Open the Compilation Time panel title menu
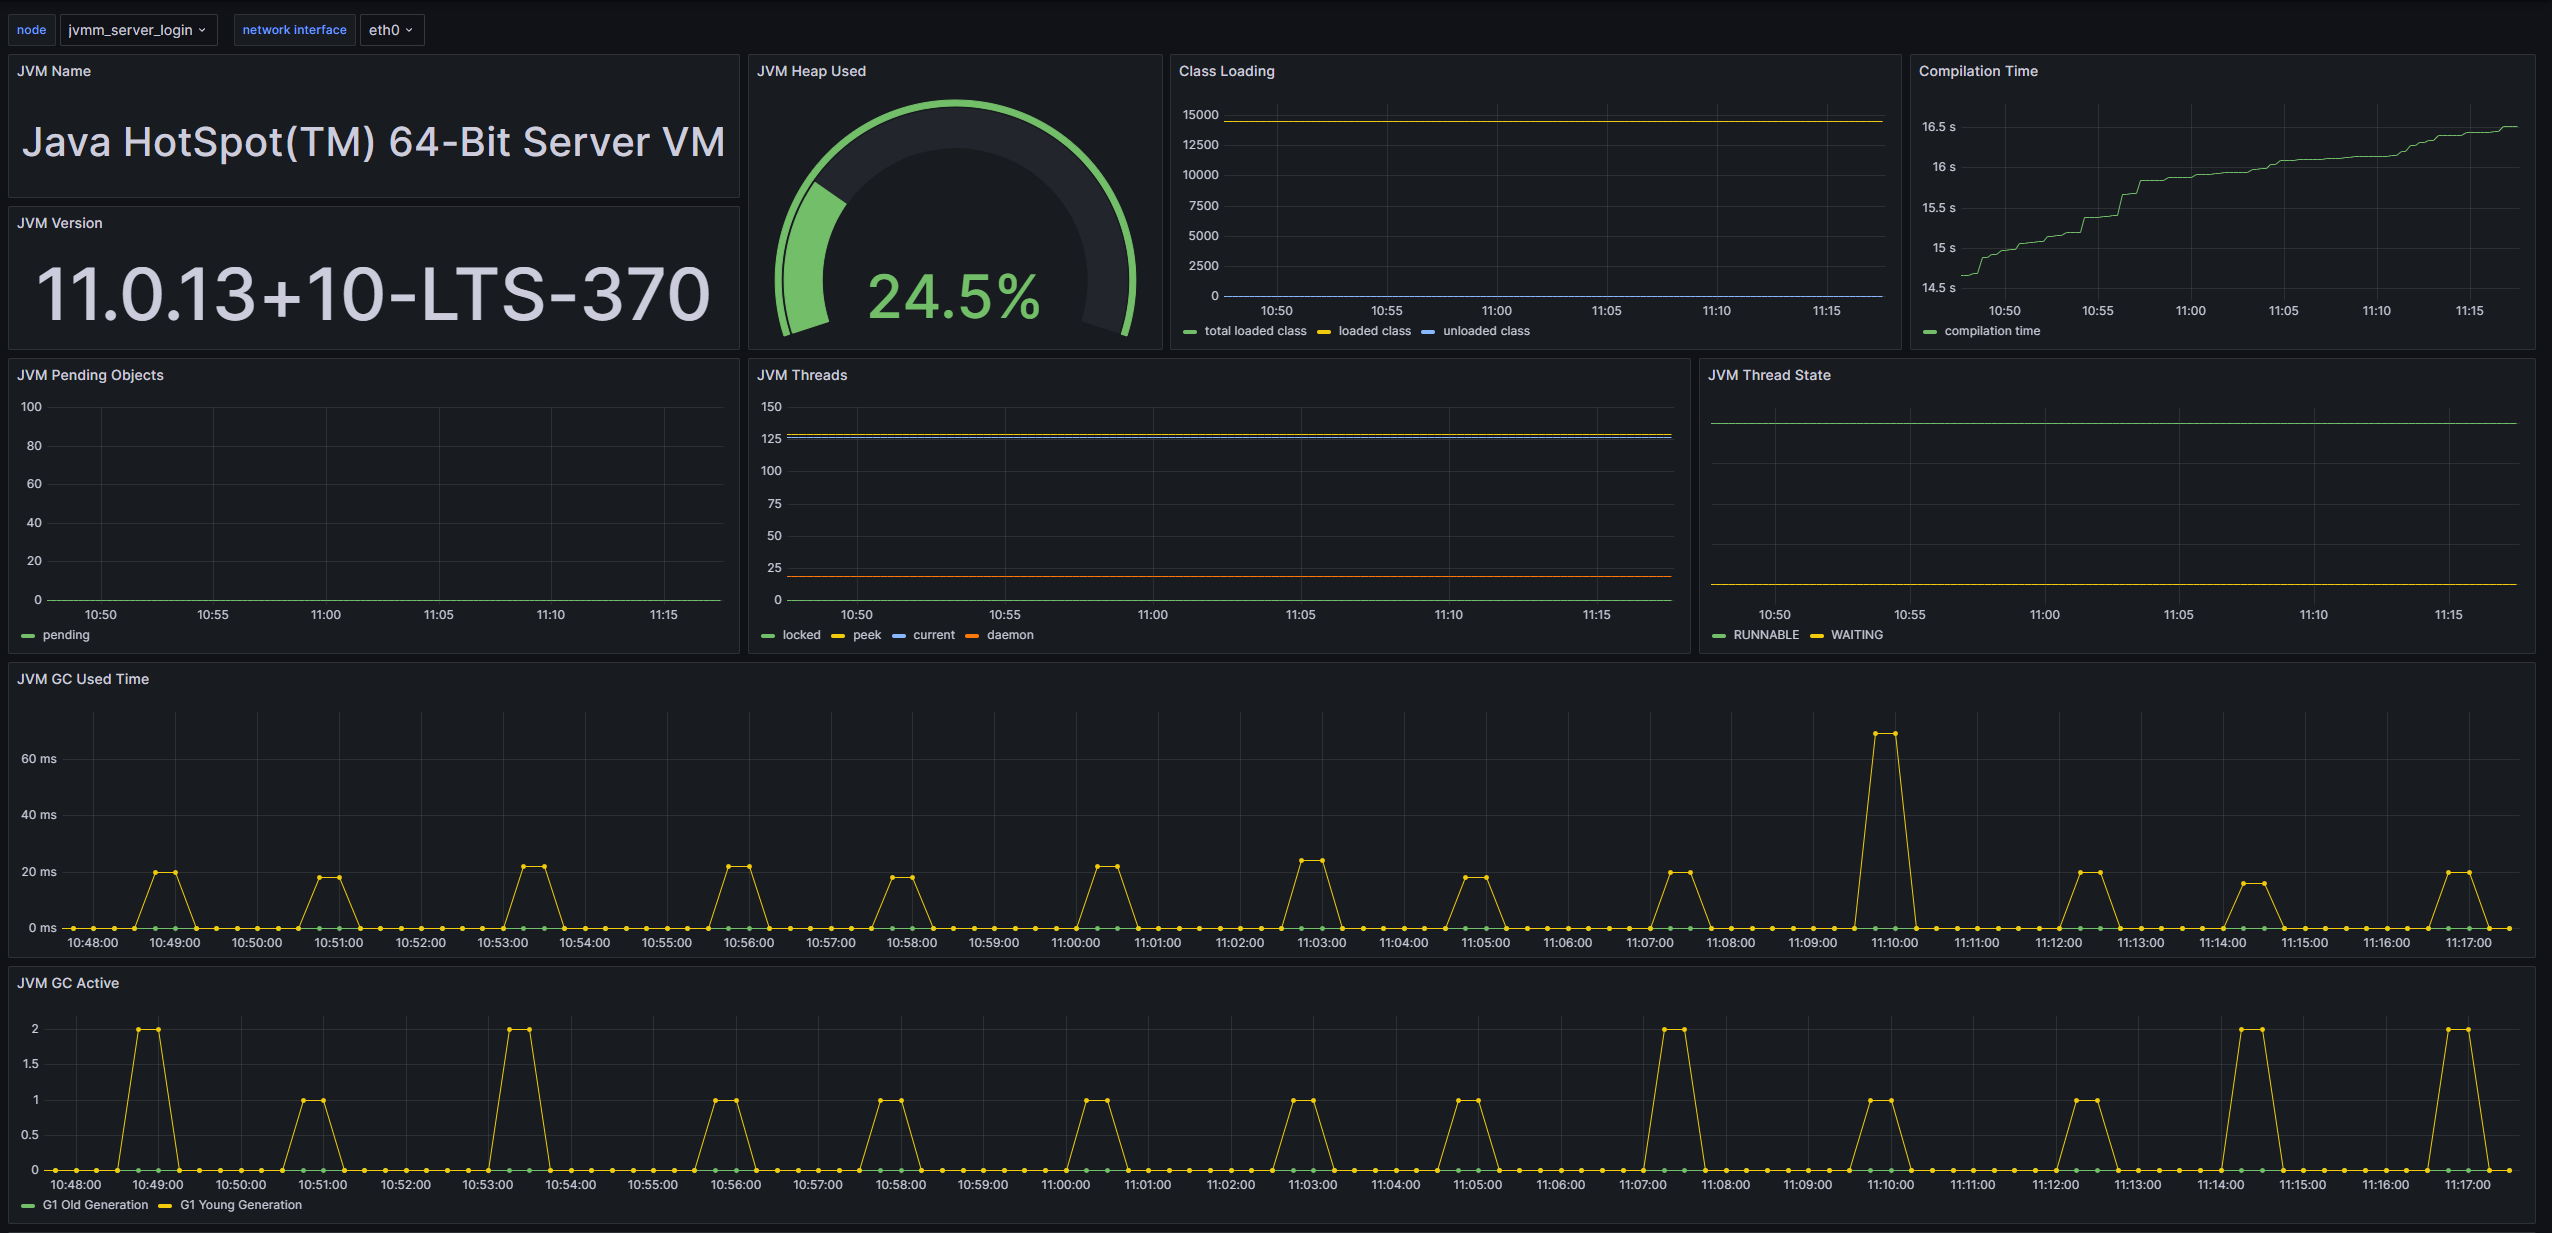Viewport: 2552px width, 1233px height. [1978, 71]
